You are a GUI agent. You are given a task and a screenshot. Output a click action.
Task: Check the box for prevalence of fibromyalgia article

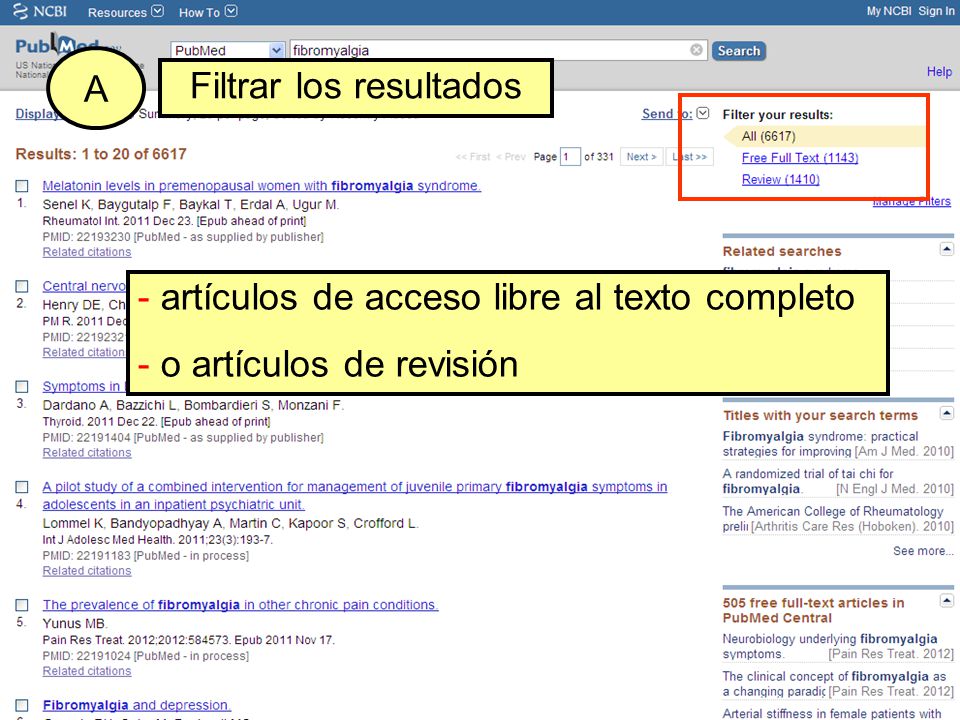22,605
